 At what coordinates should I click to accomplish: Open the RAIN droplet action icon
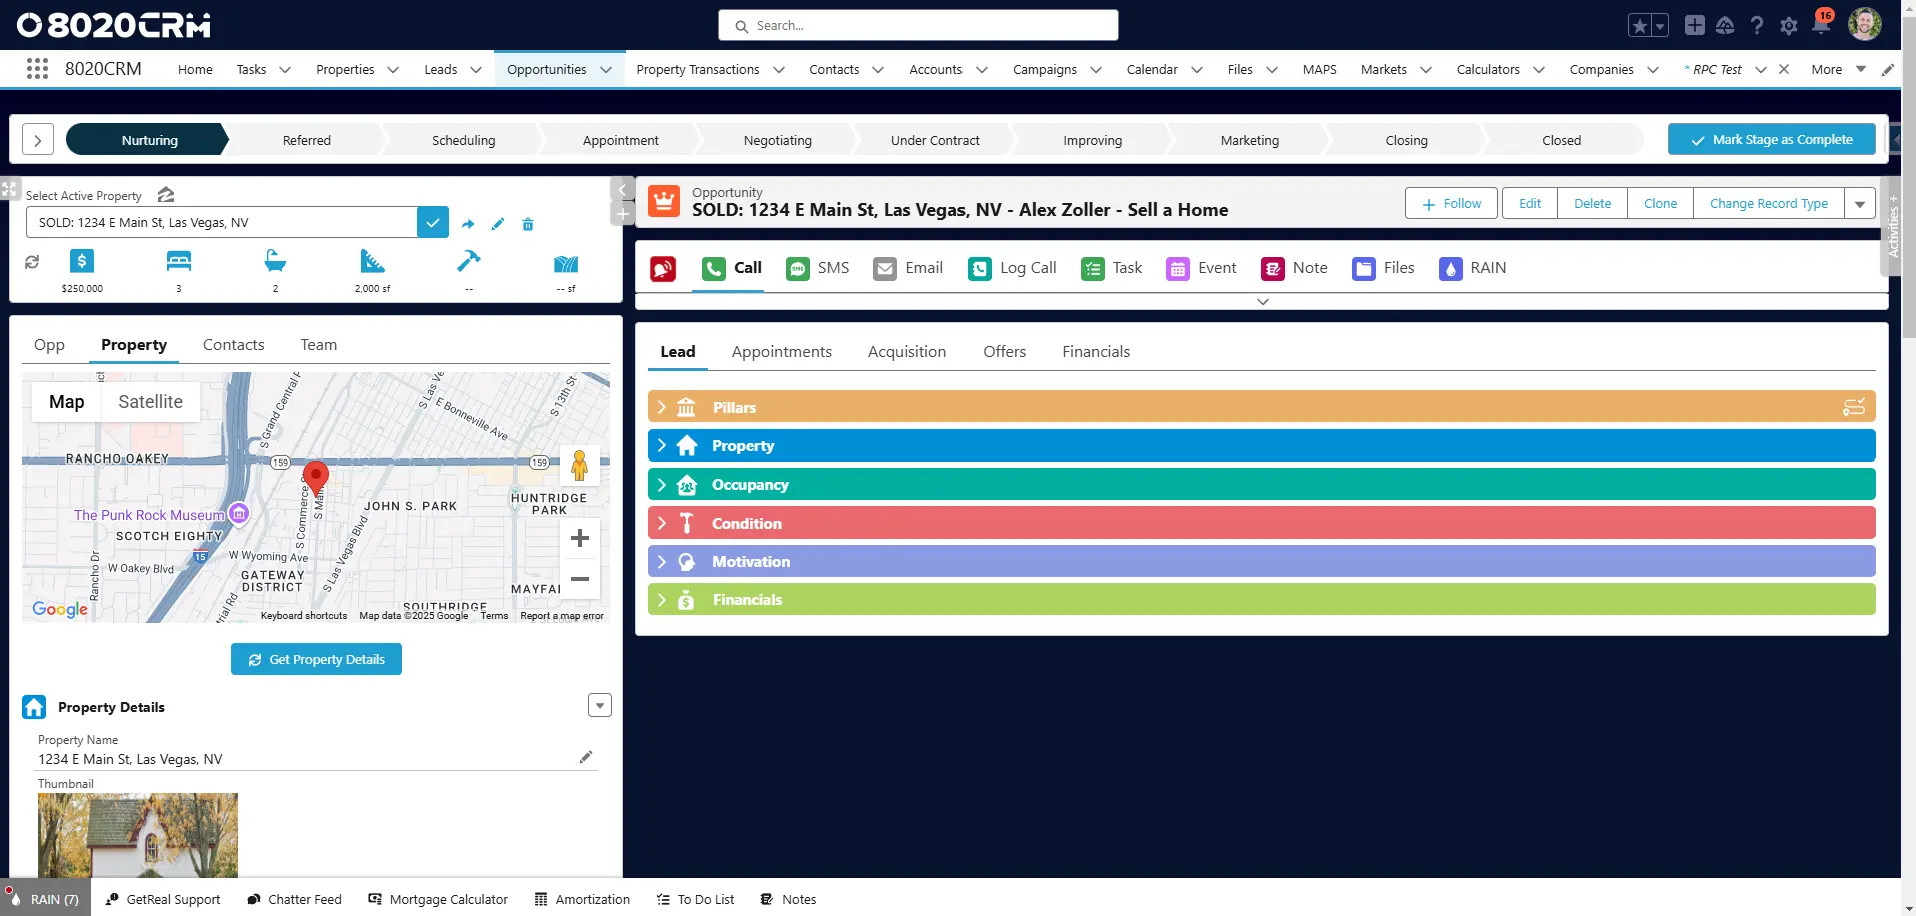pos(1450,268)
